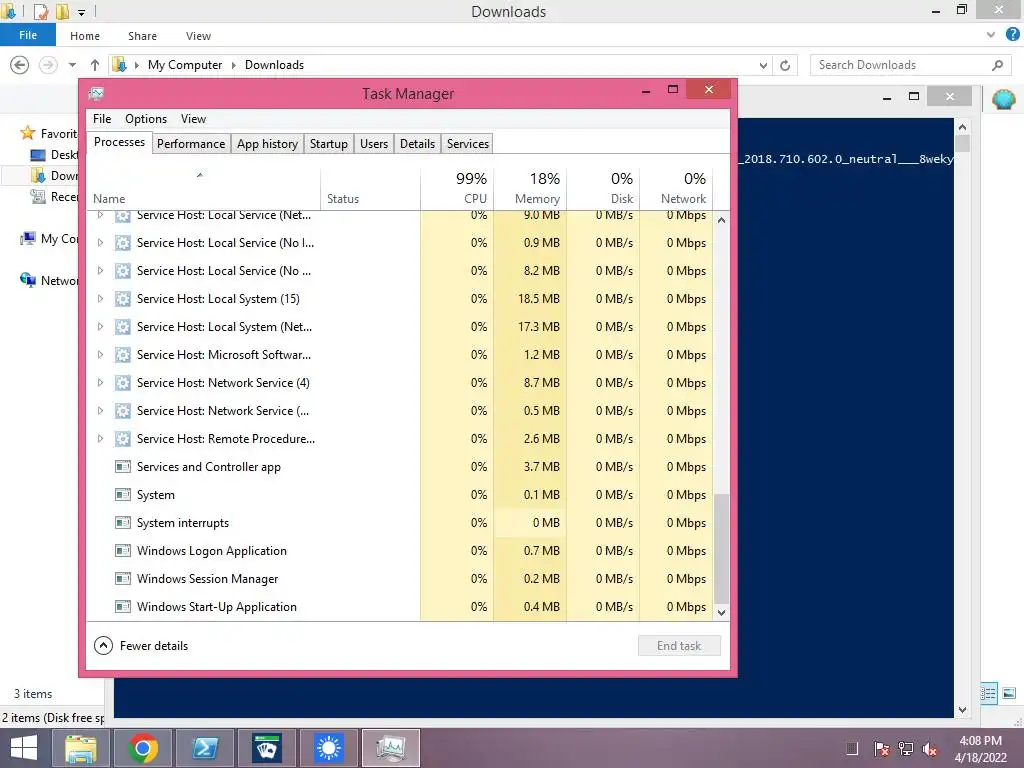The height and width of the screenshot is (768, 1024).
Task: Click the network tray icon
Action: 906,749
